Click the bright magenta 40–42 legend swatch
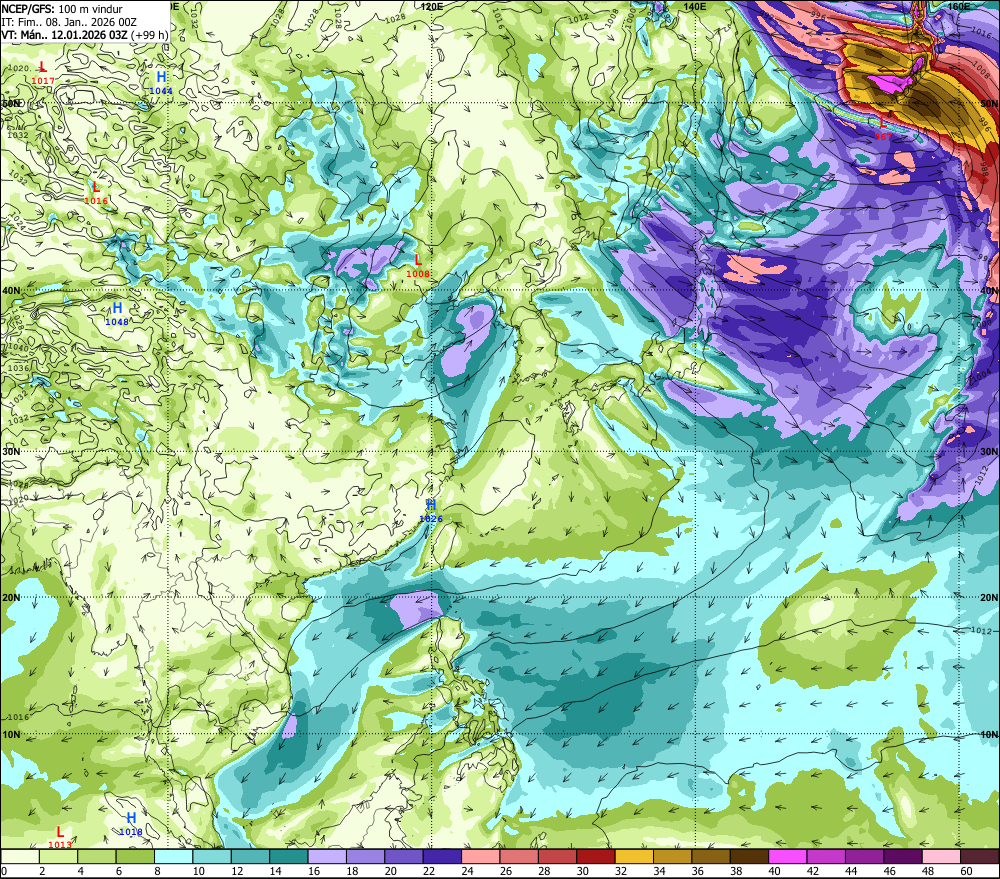Image resolution: width=1000 pixels, height=879 pixels. [788, 857]
